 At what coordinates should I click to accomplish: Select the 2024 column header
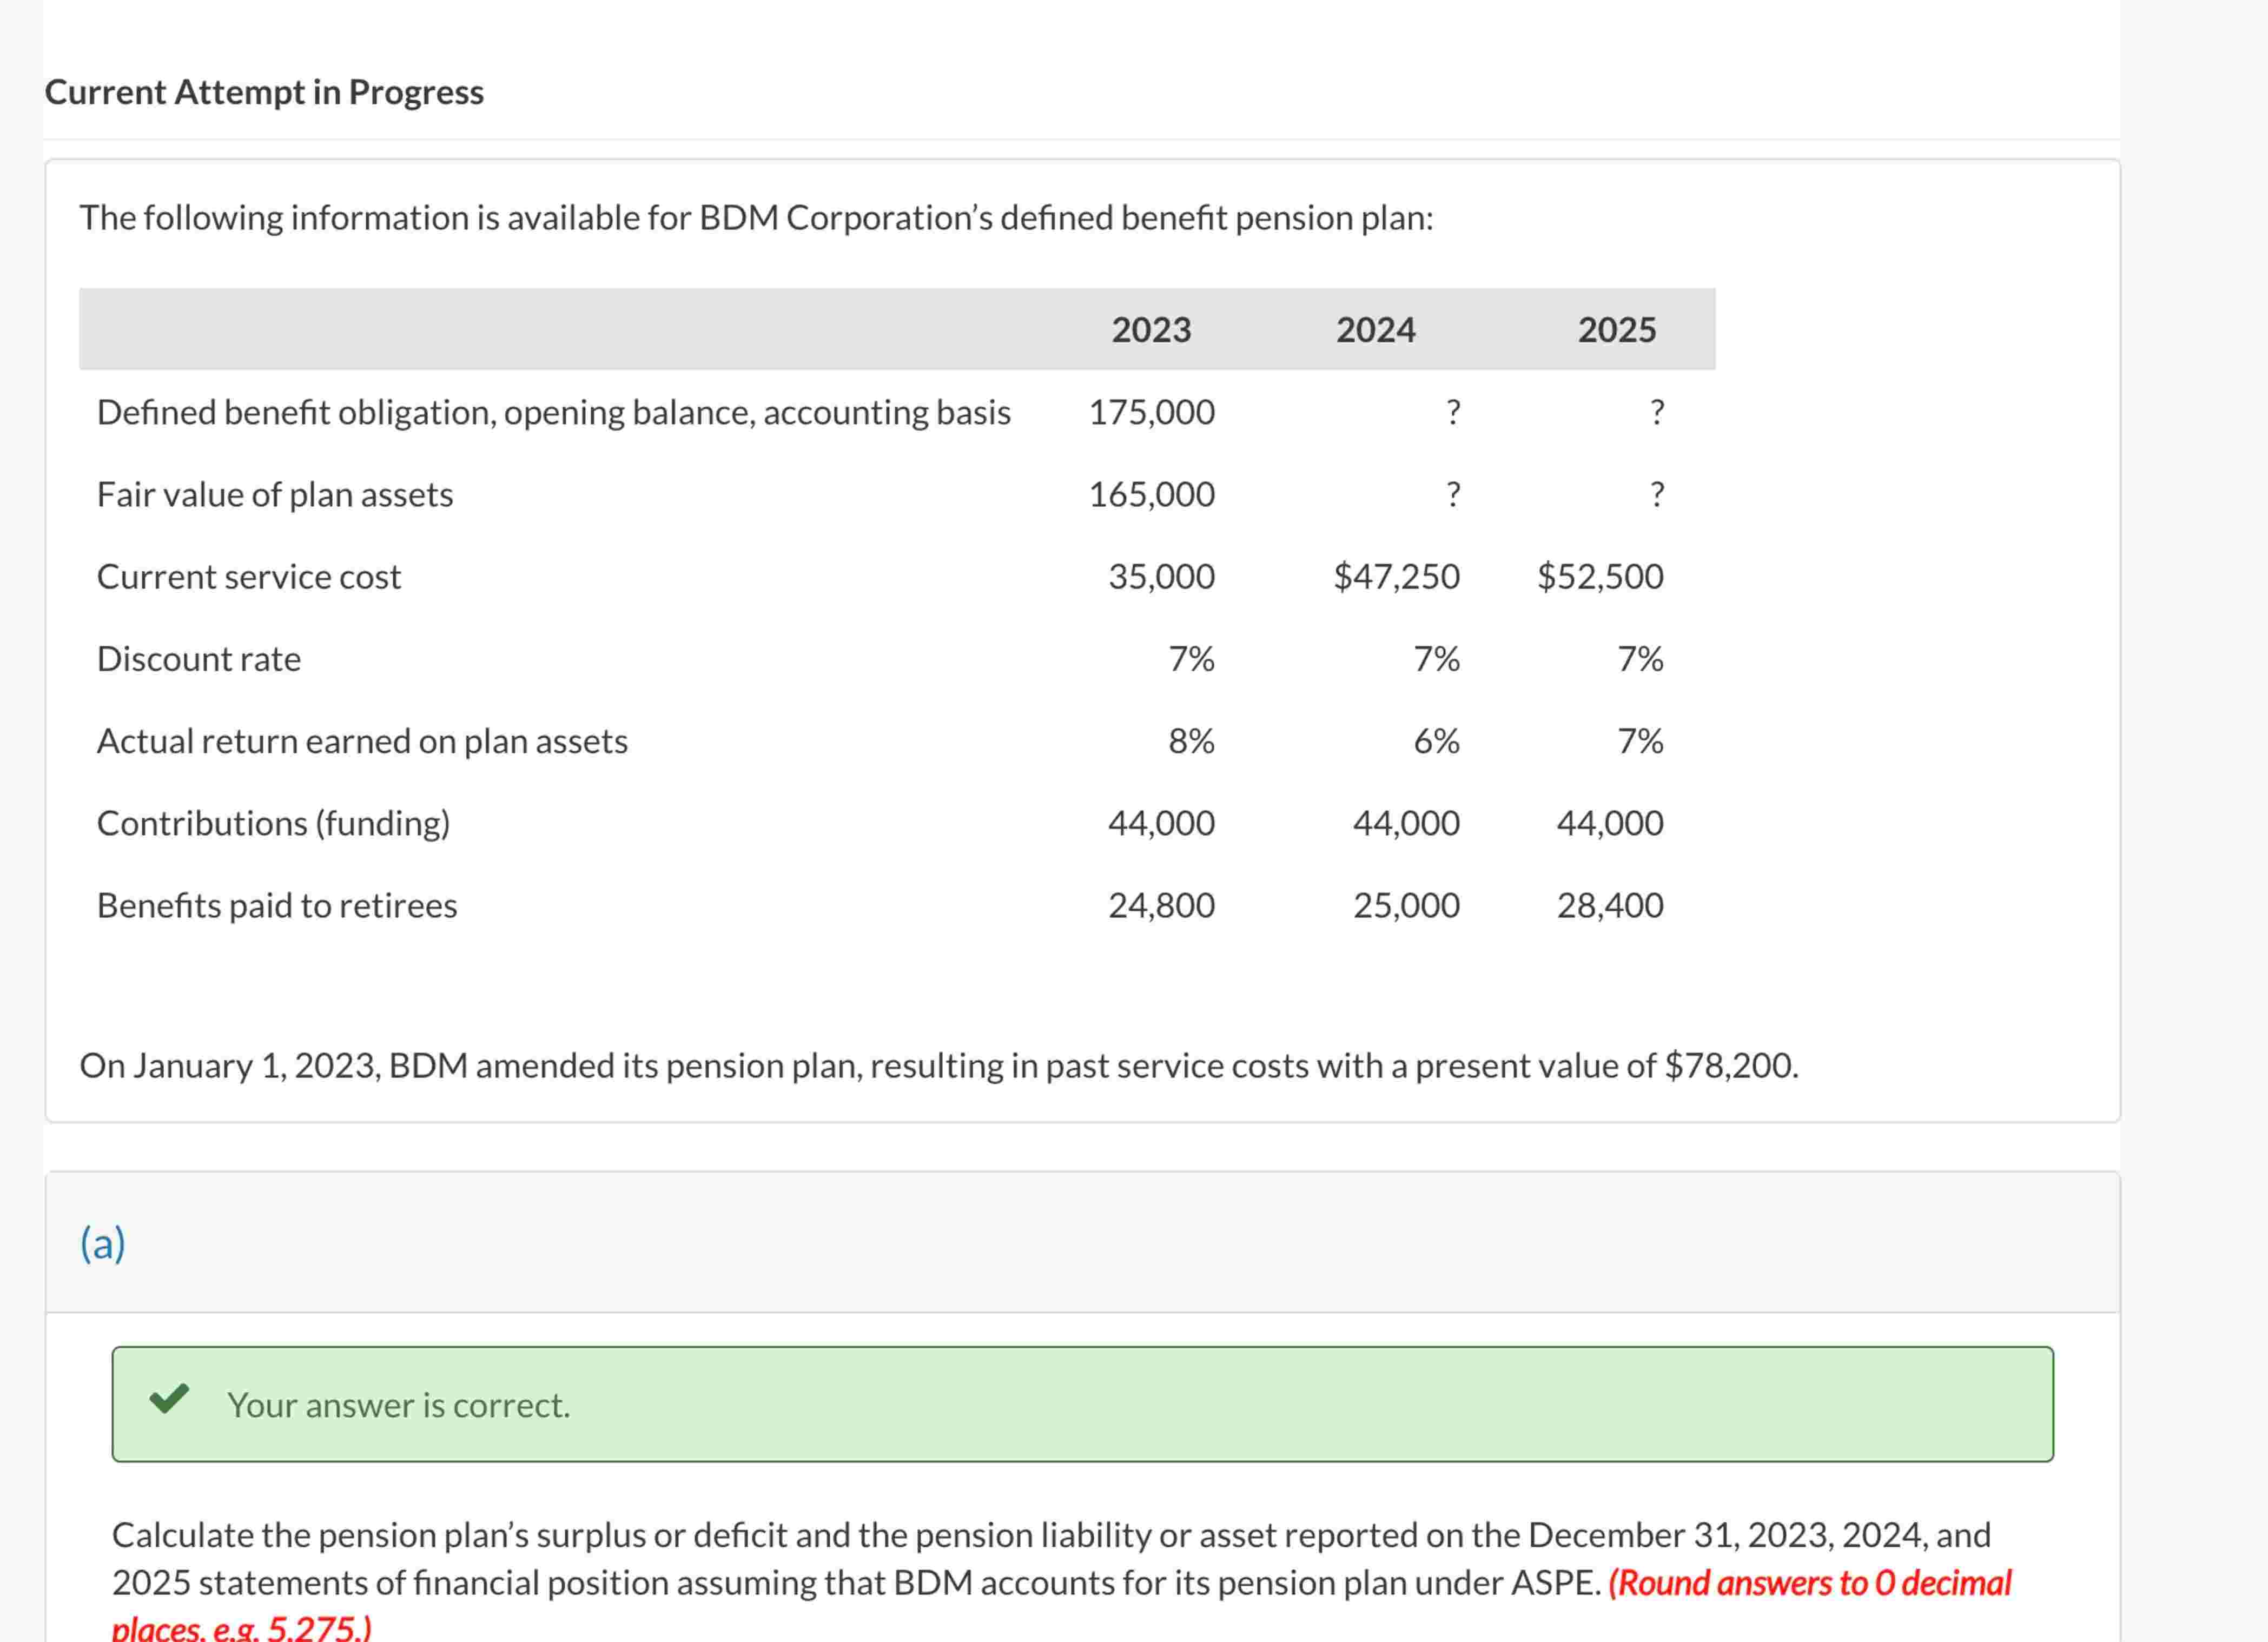click(1375, 330)
